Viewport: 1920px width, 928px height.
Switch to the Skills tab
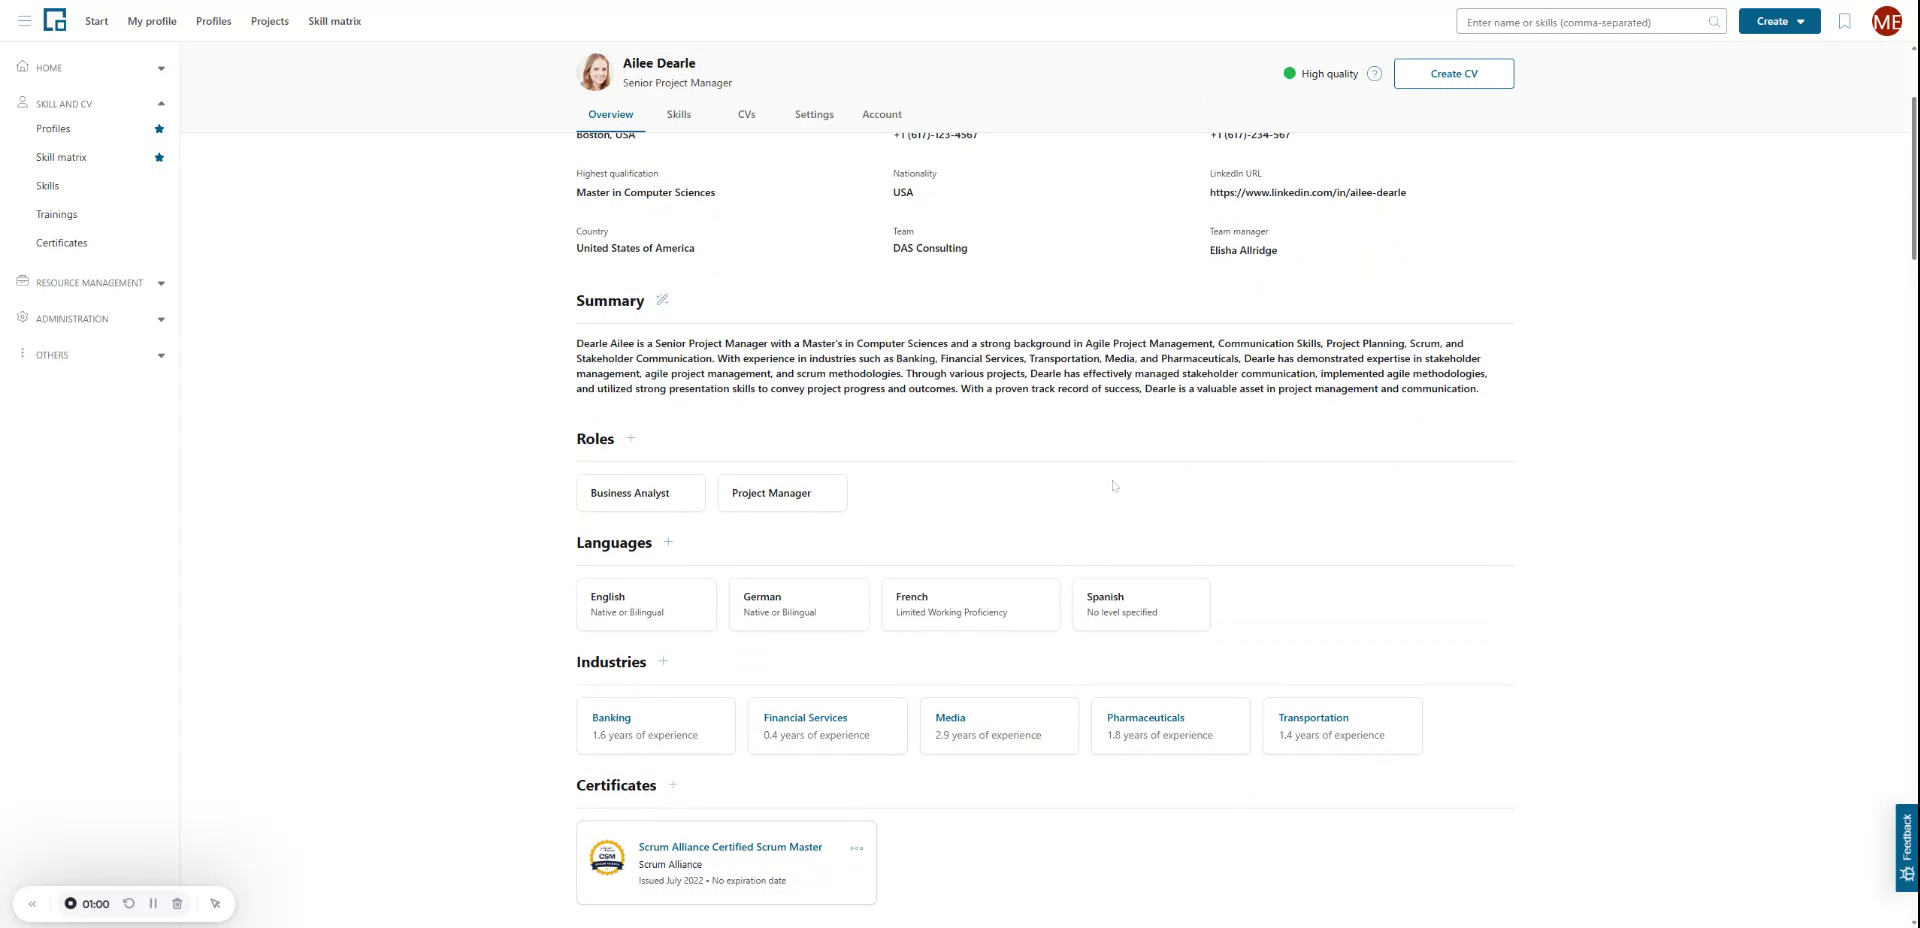click(x=678, y=115)
